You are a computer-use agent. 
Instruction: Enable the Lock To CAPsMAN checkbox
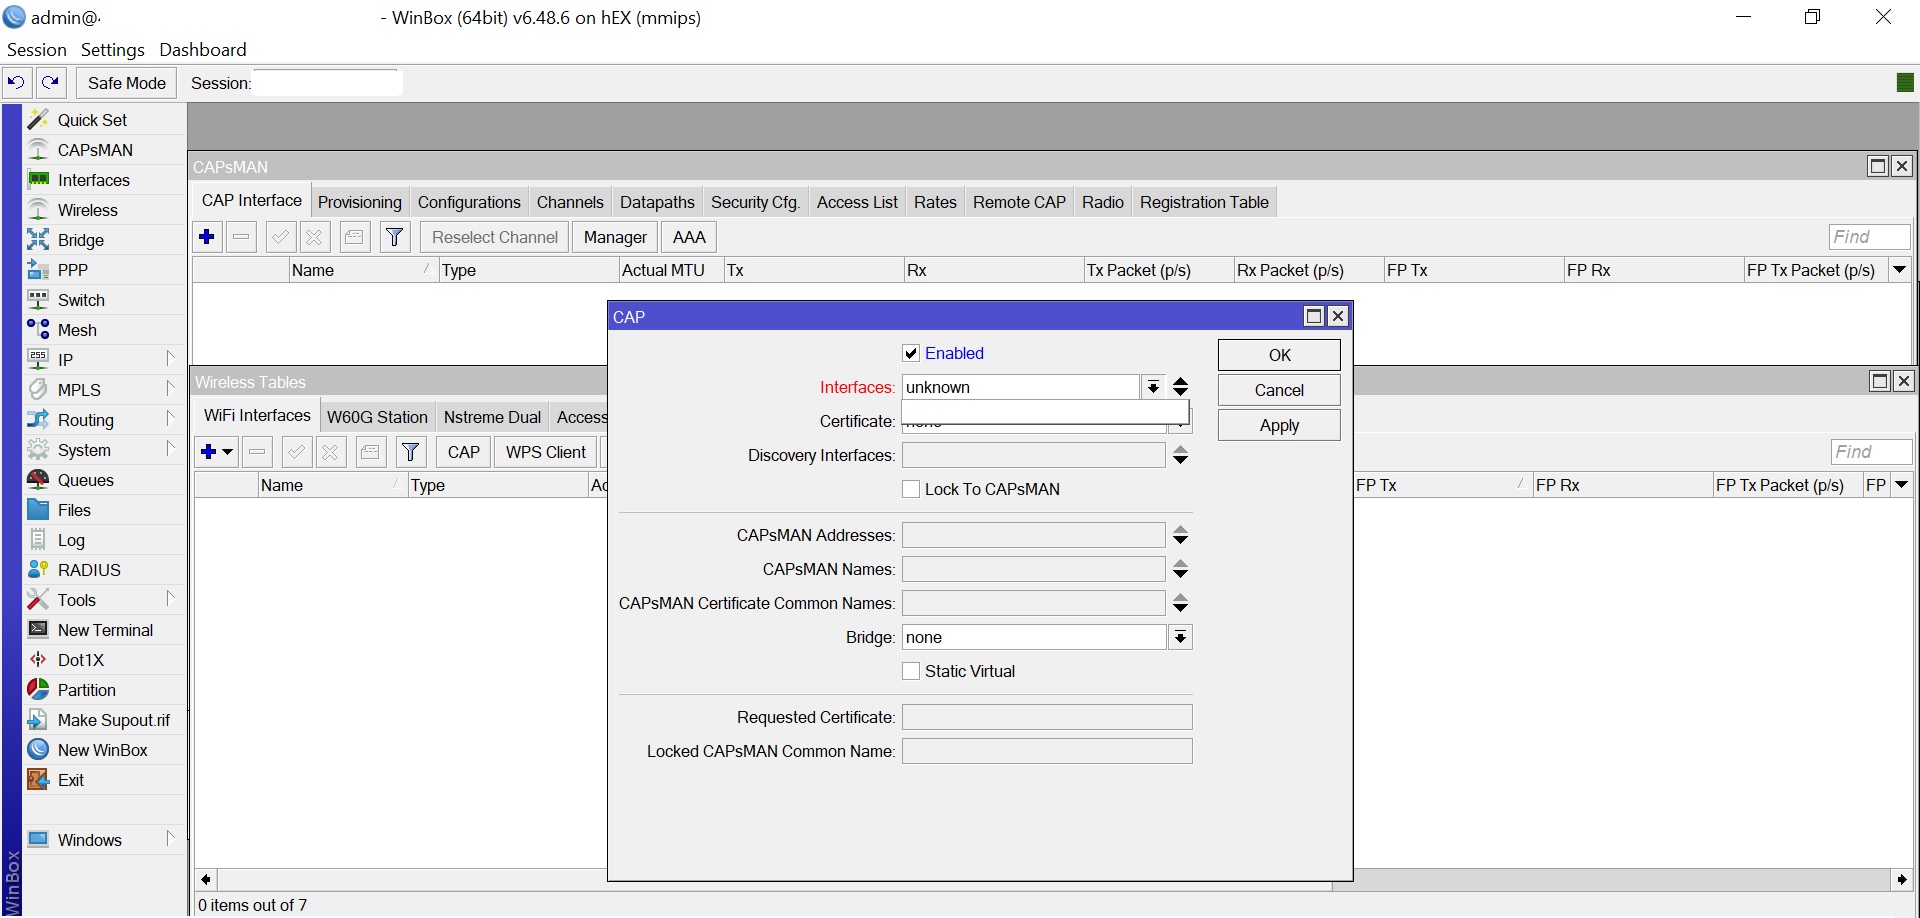click(911, 489)
